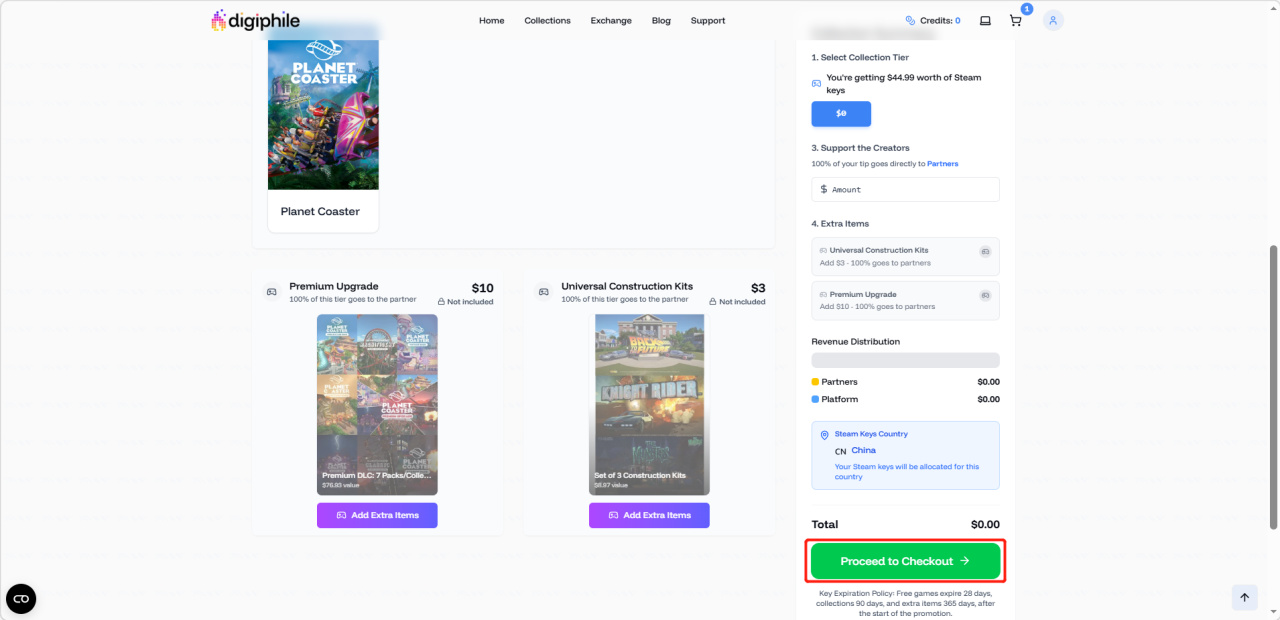Open the Premium DLC packs image
The width and height of the screenshot is (1280, 620).
377,404
